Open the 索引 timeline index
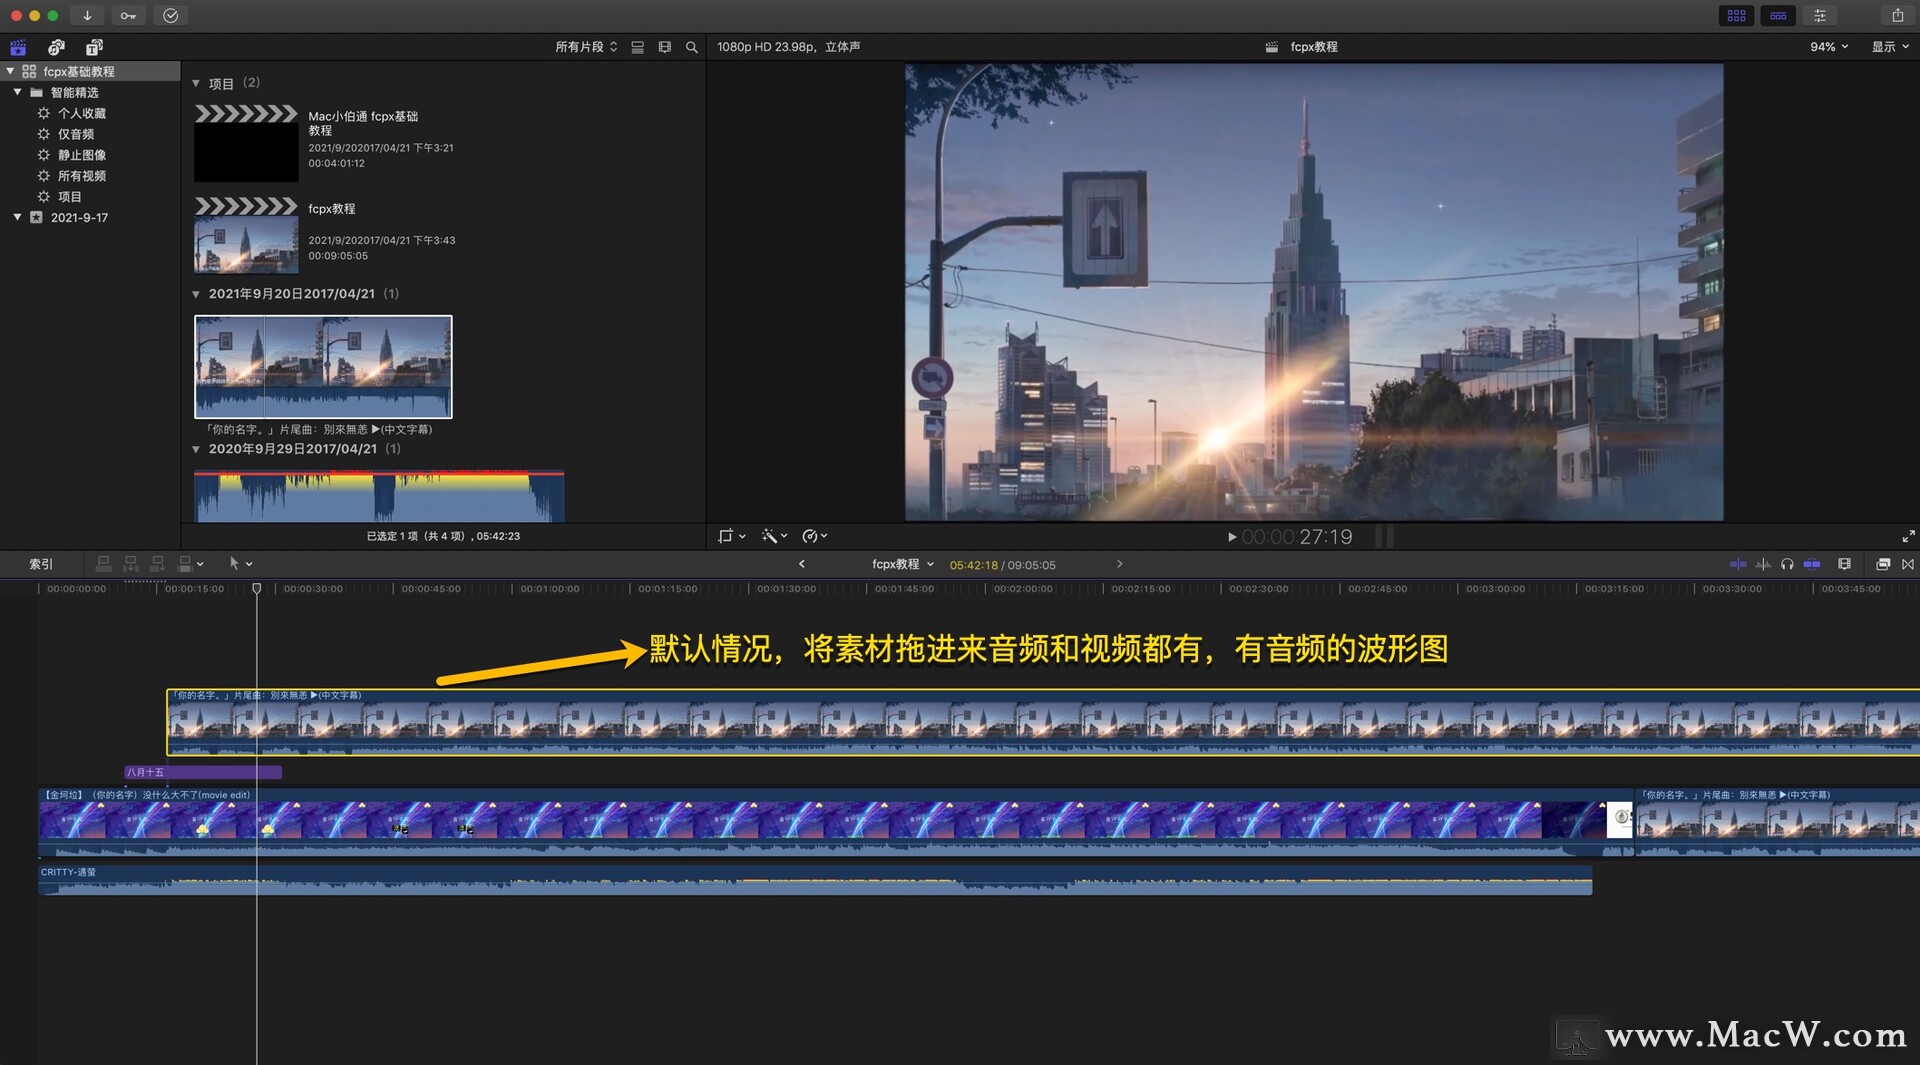Viewport: 1920px width, 1065px height. tap(41, 564)
